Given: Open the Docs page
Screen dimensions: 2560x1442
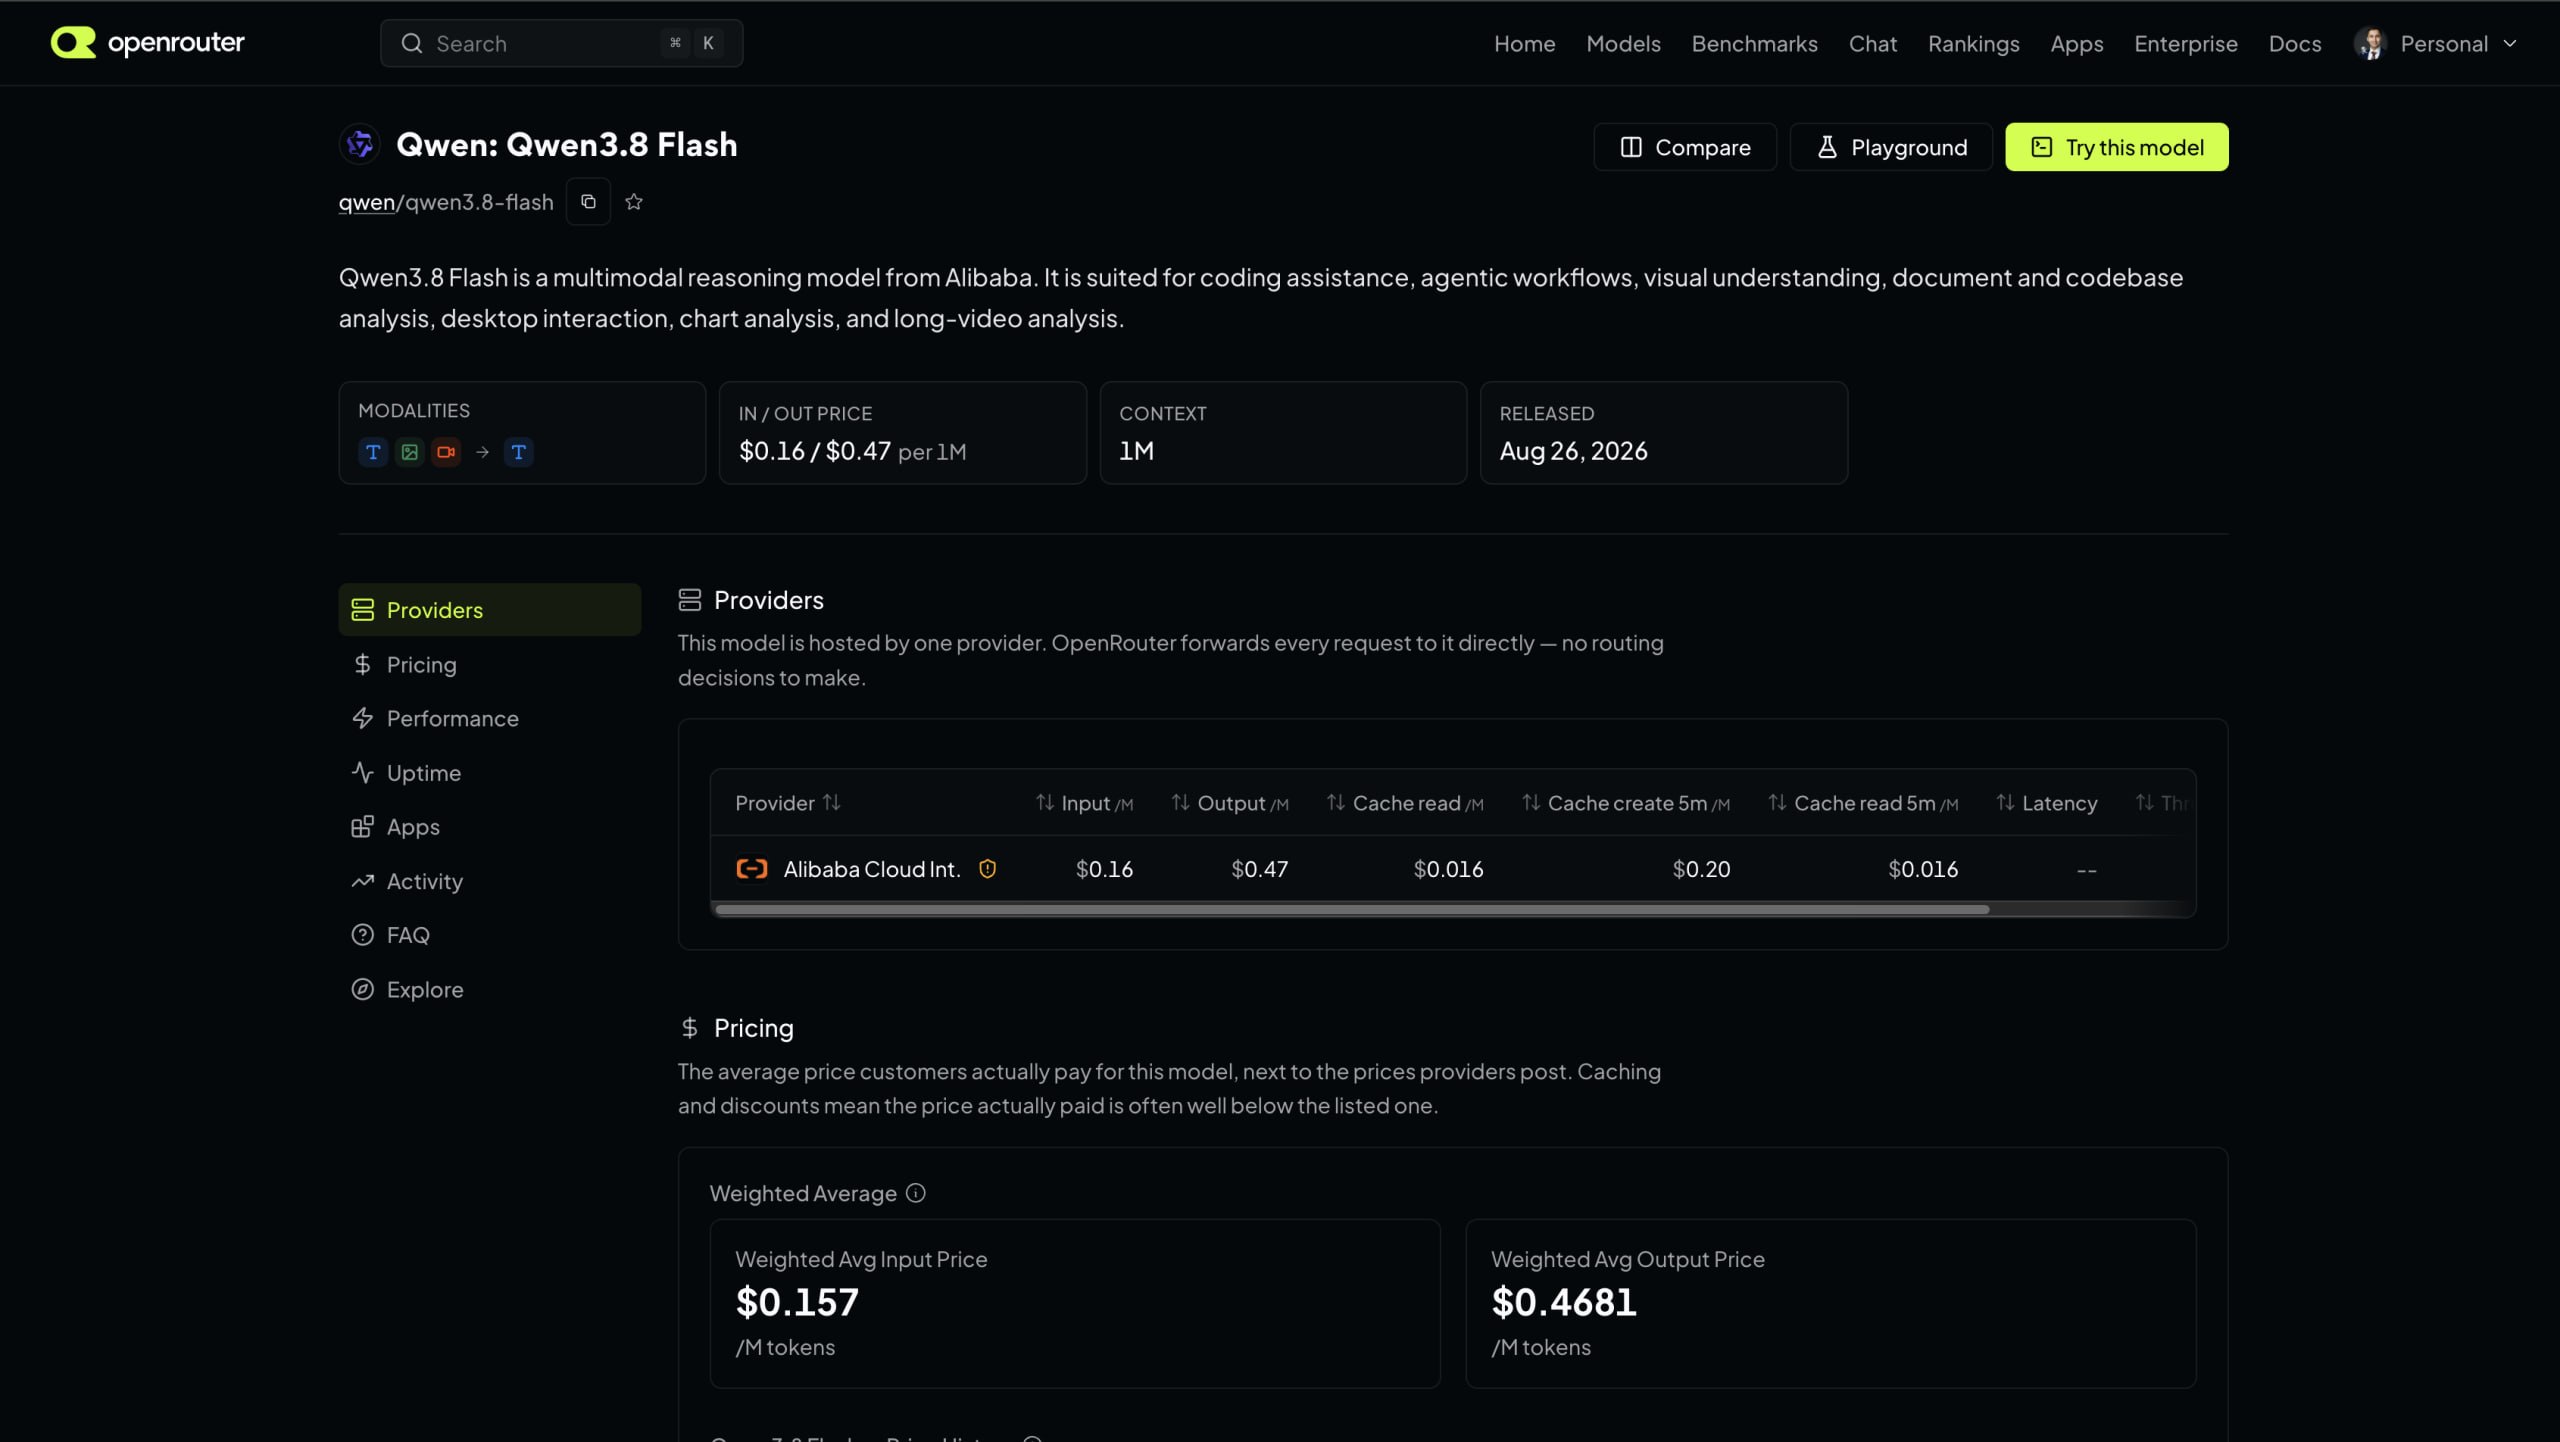Looking at the screenshot, I should coord(2294,43).
